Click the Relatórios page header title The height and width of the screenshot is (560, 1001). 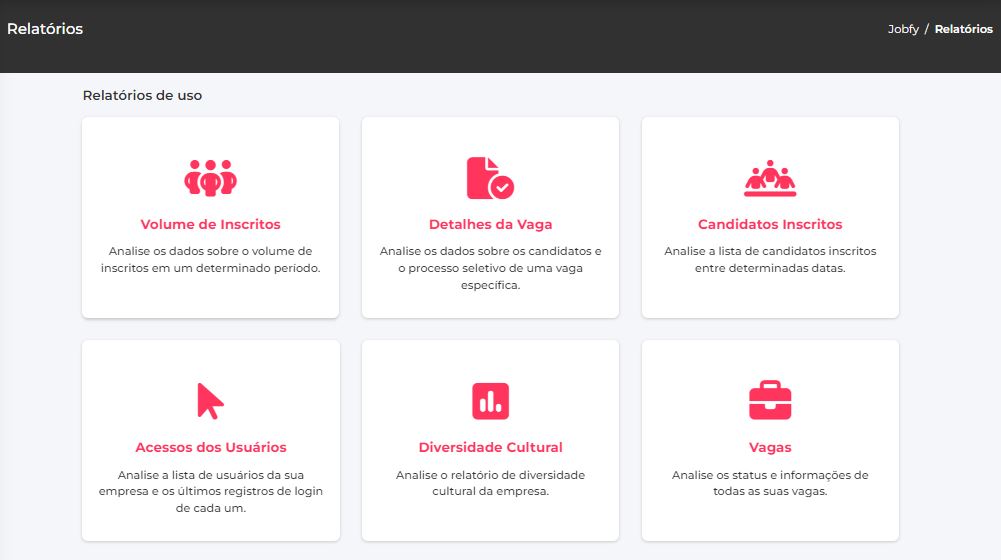pyautogui.click(x=45, y=29)
